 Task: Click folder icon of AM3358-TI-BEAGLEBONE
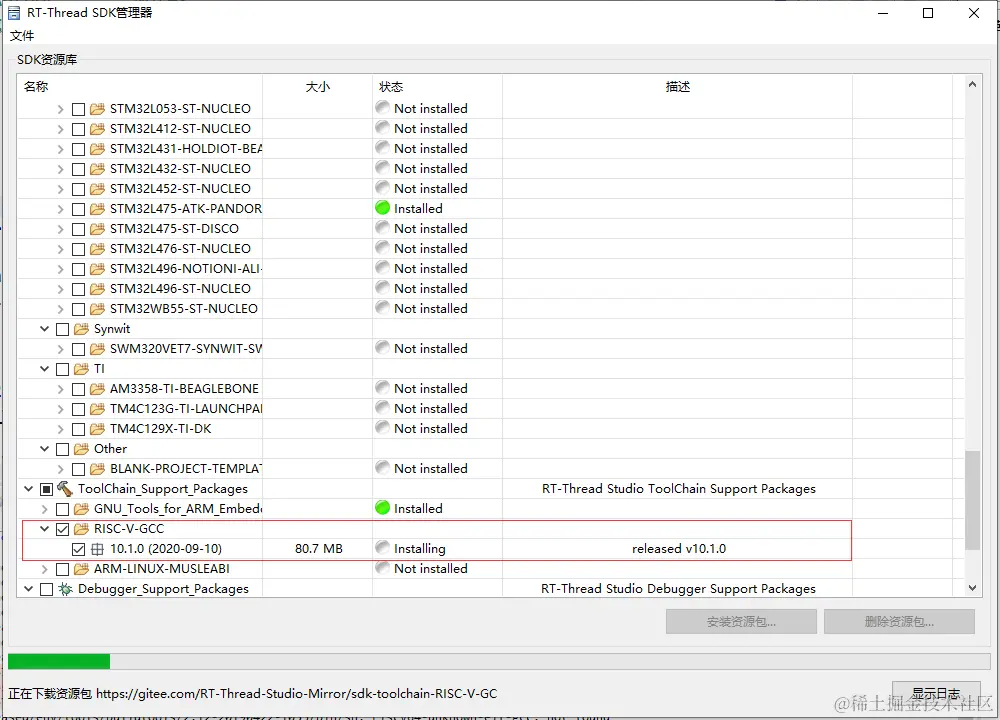click(97, 389)
